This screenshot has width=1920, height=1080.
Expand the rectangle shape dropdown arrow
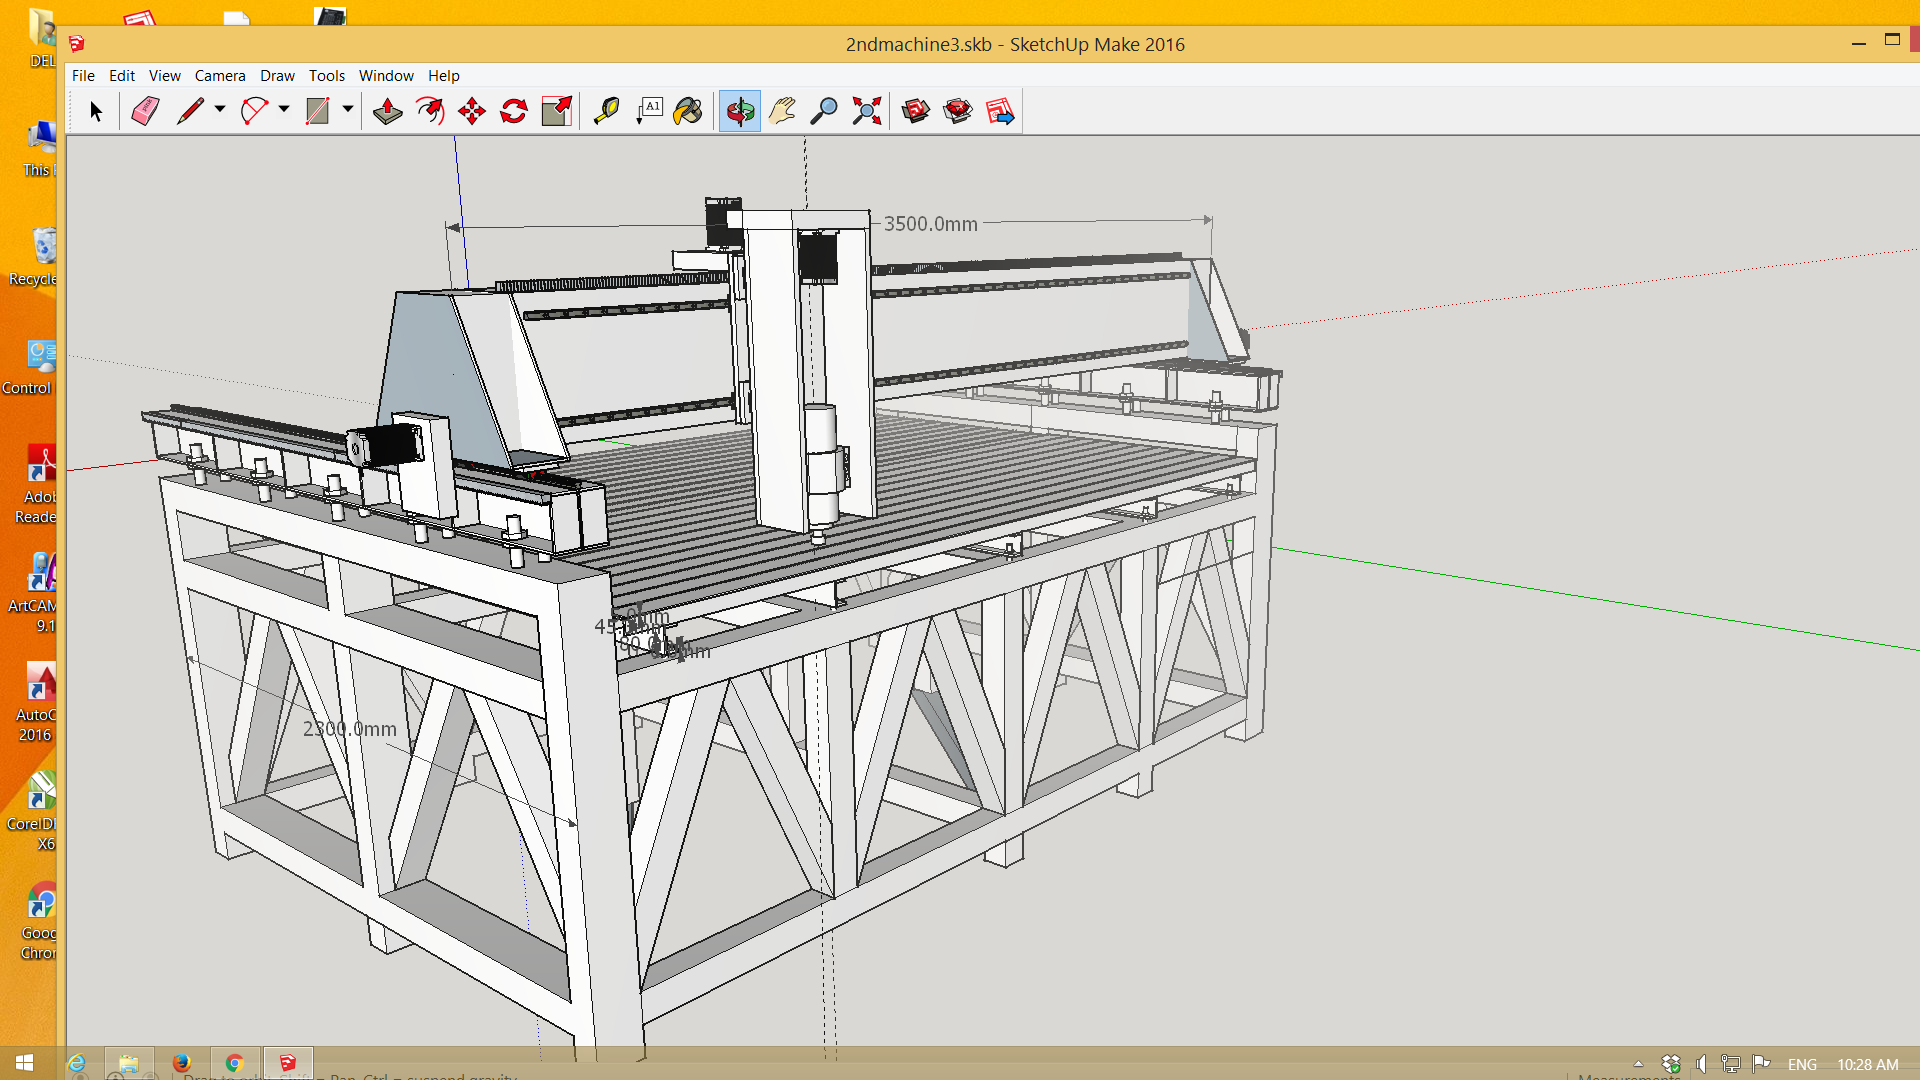[x=348, y=109]
